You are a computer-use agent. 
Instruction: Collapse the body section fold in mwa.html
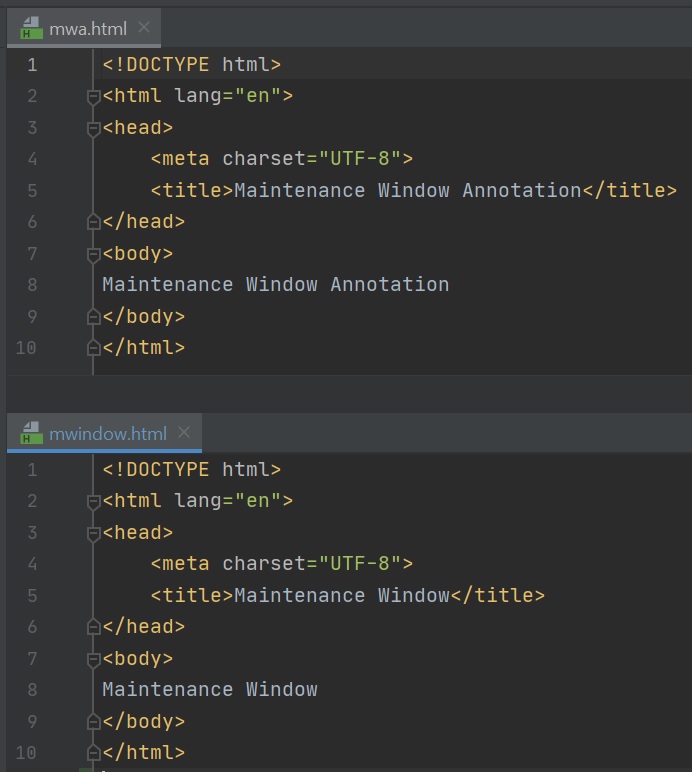click(x=94, y=254)
